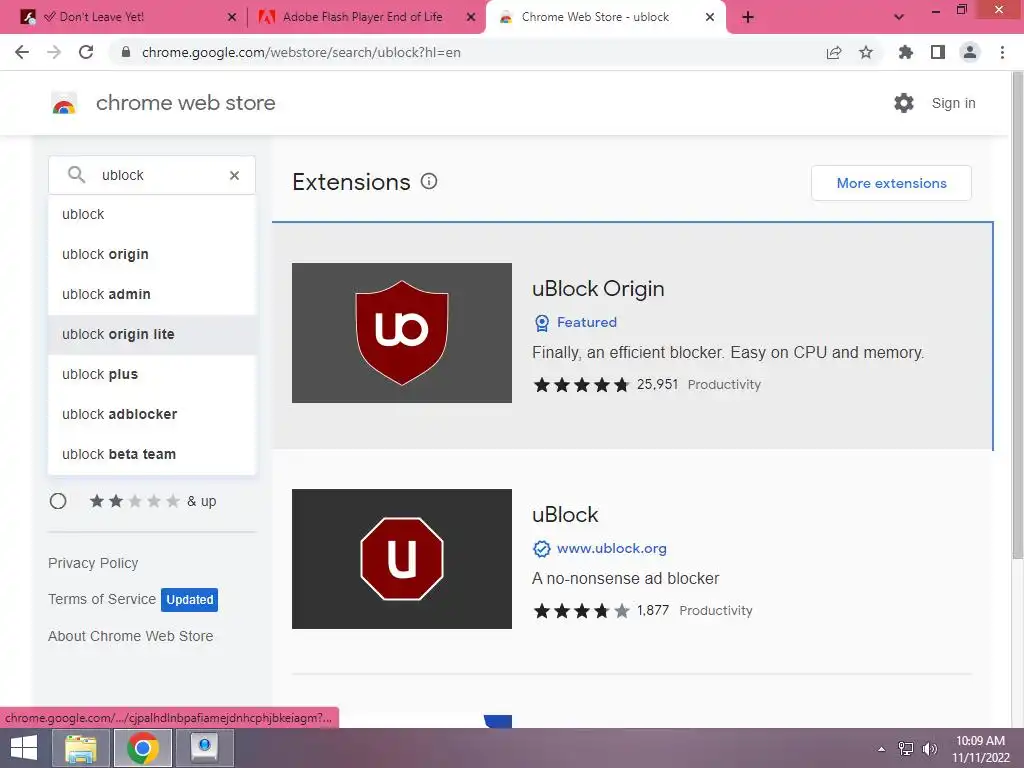Image resolution: width=1024 pixels, height=768 pixels.
Task: Click the uBlock 1,877 star rating
Action: pos(581,611)
